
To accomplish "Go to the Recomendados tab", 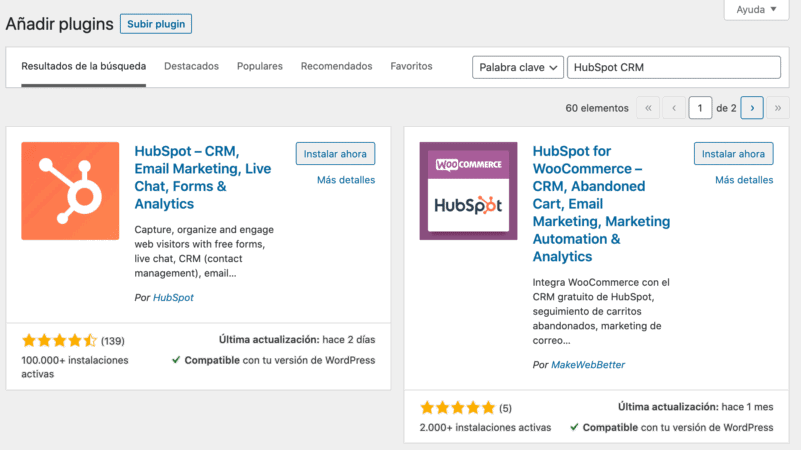I will 336,66.
